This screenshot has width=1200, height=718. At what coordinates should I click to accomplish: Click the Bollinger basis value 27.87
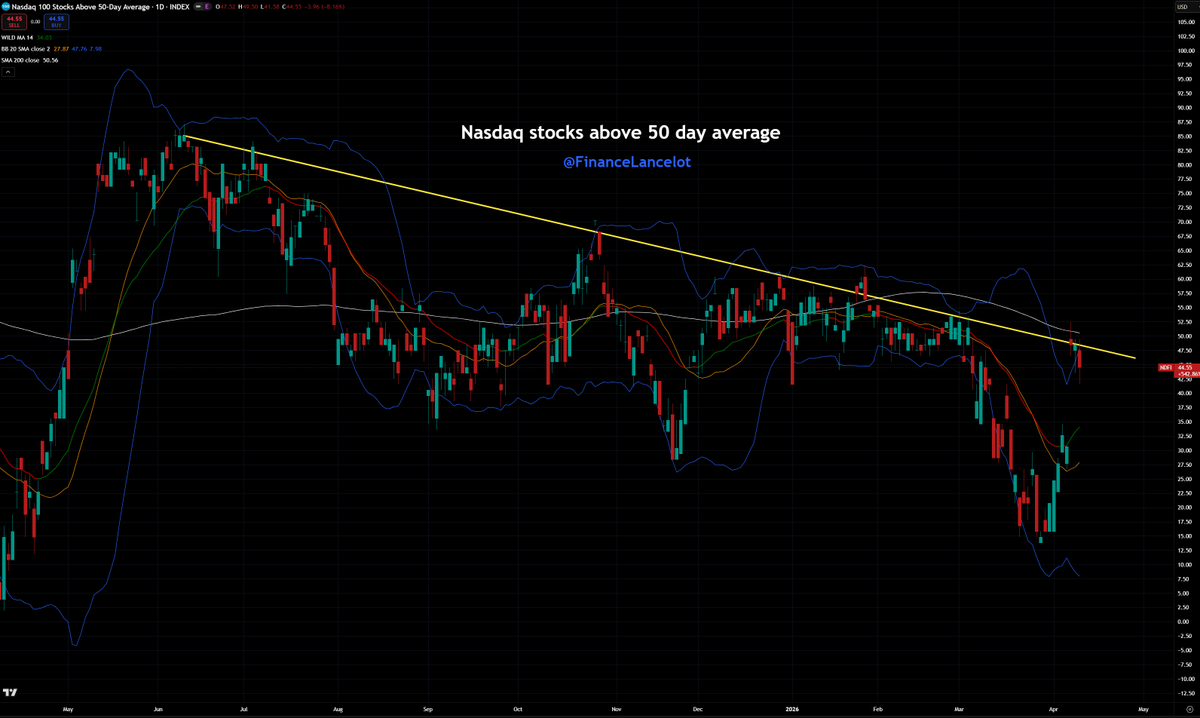(61, 49)
